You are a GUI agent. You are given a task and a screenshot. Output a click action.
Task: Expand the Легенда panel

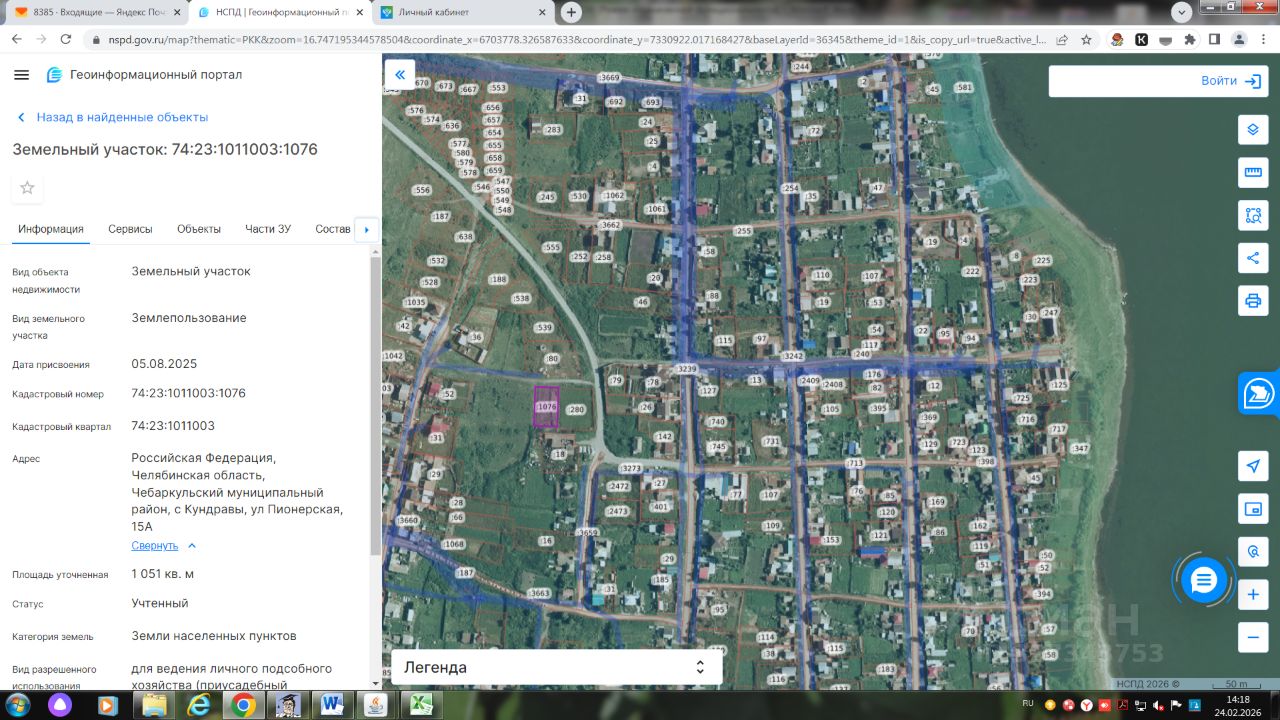click(x=556, y=667)
